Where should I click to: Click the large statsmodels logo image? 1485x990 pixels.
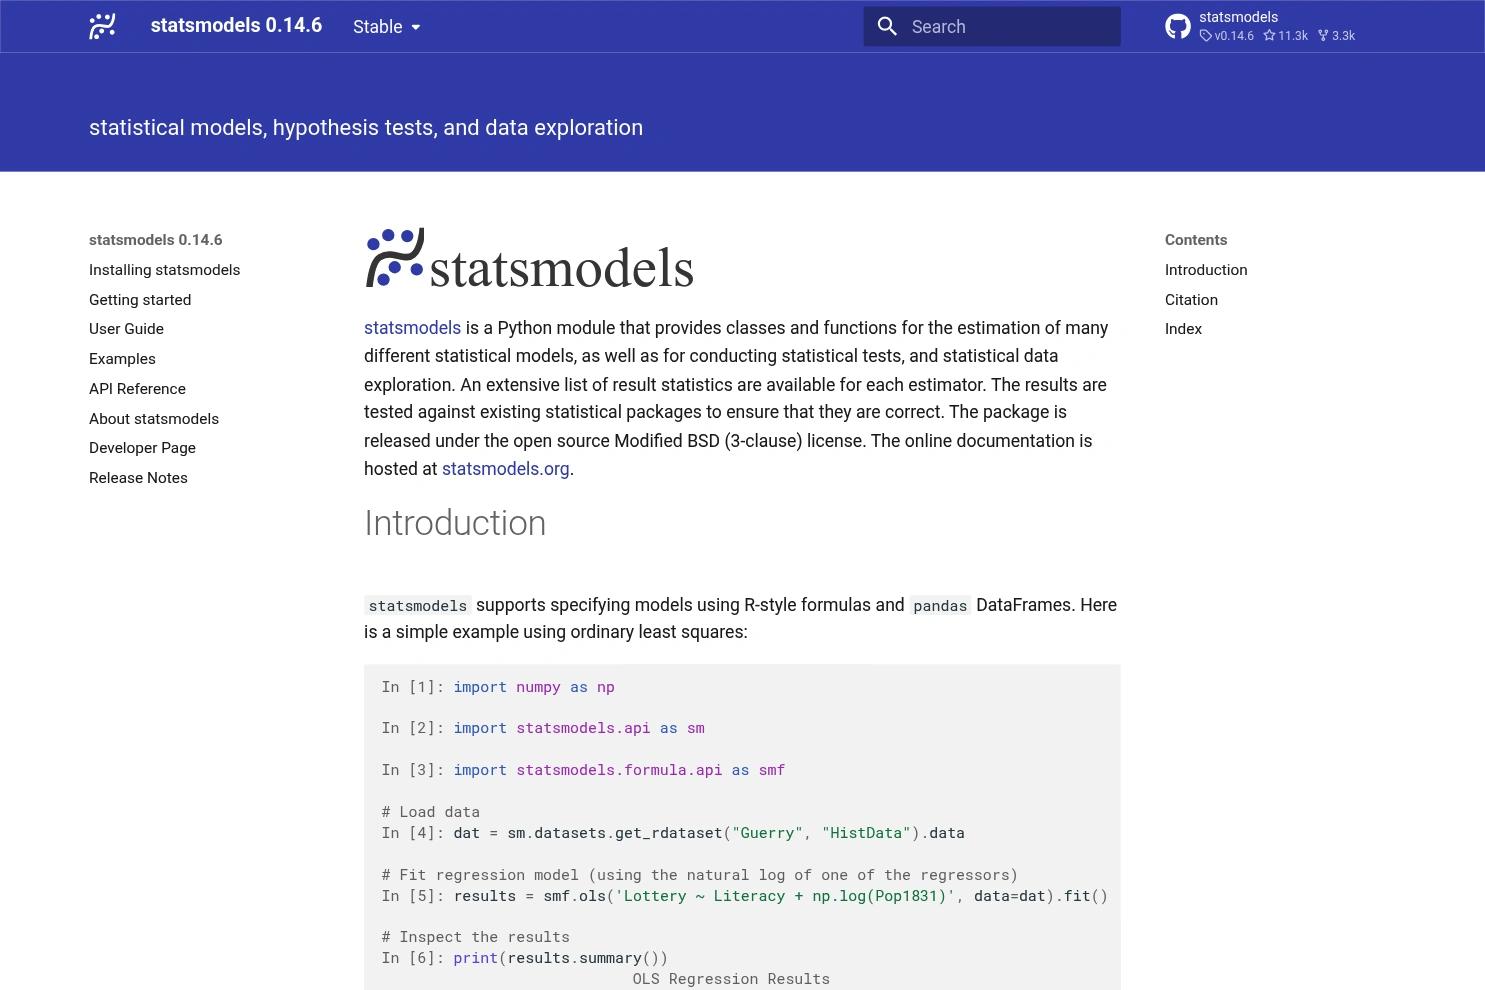tap(529, 259)
